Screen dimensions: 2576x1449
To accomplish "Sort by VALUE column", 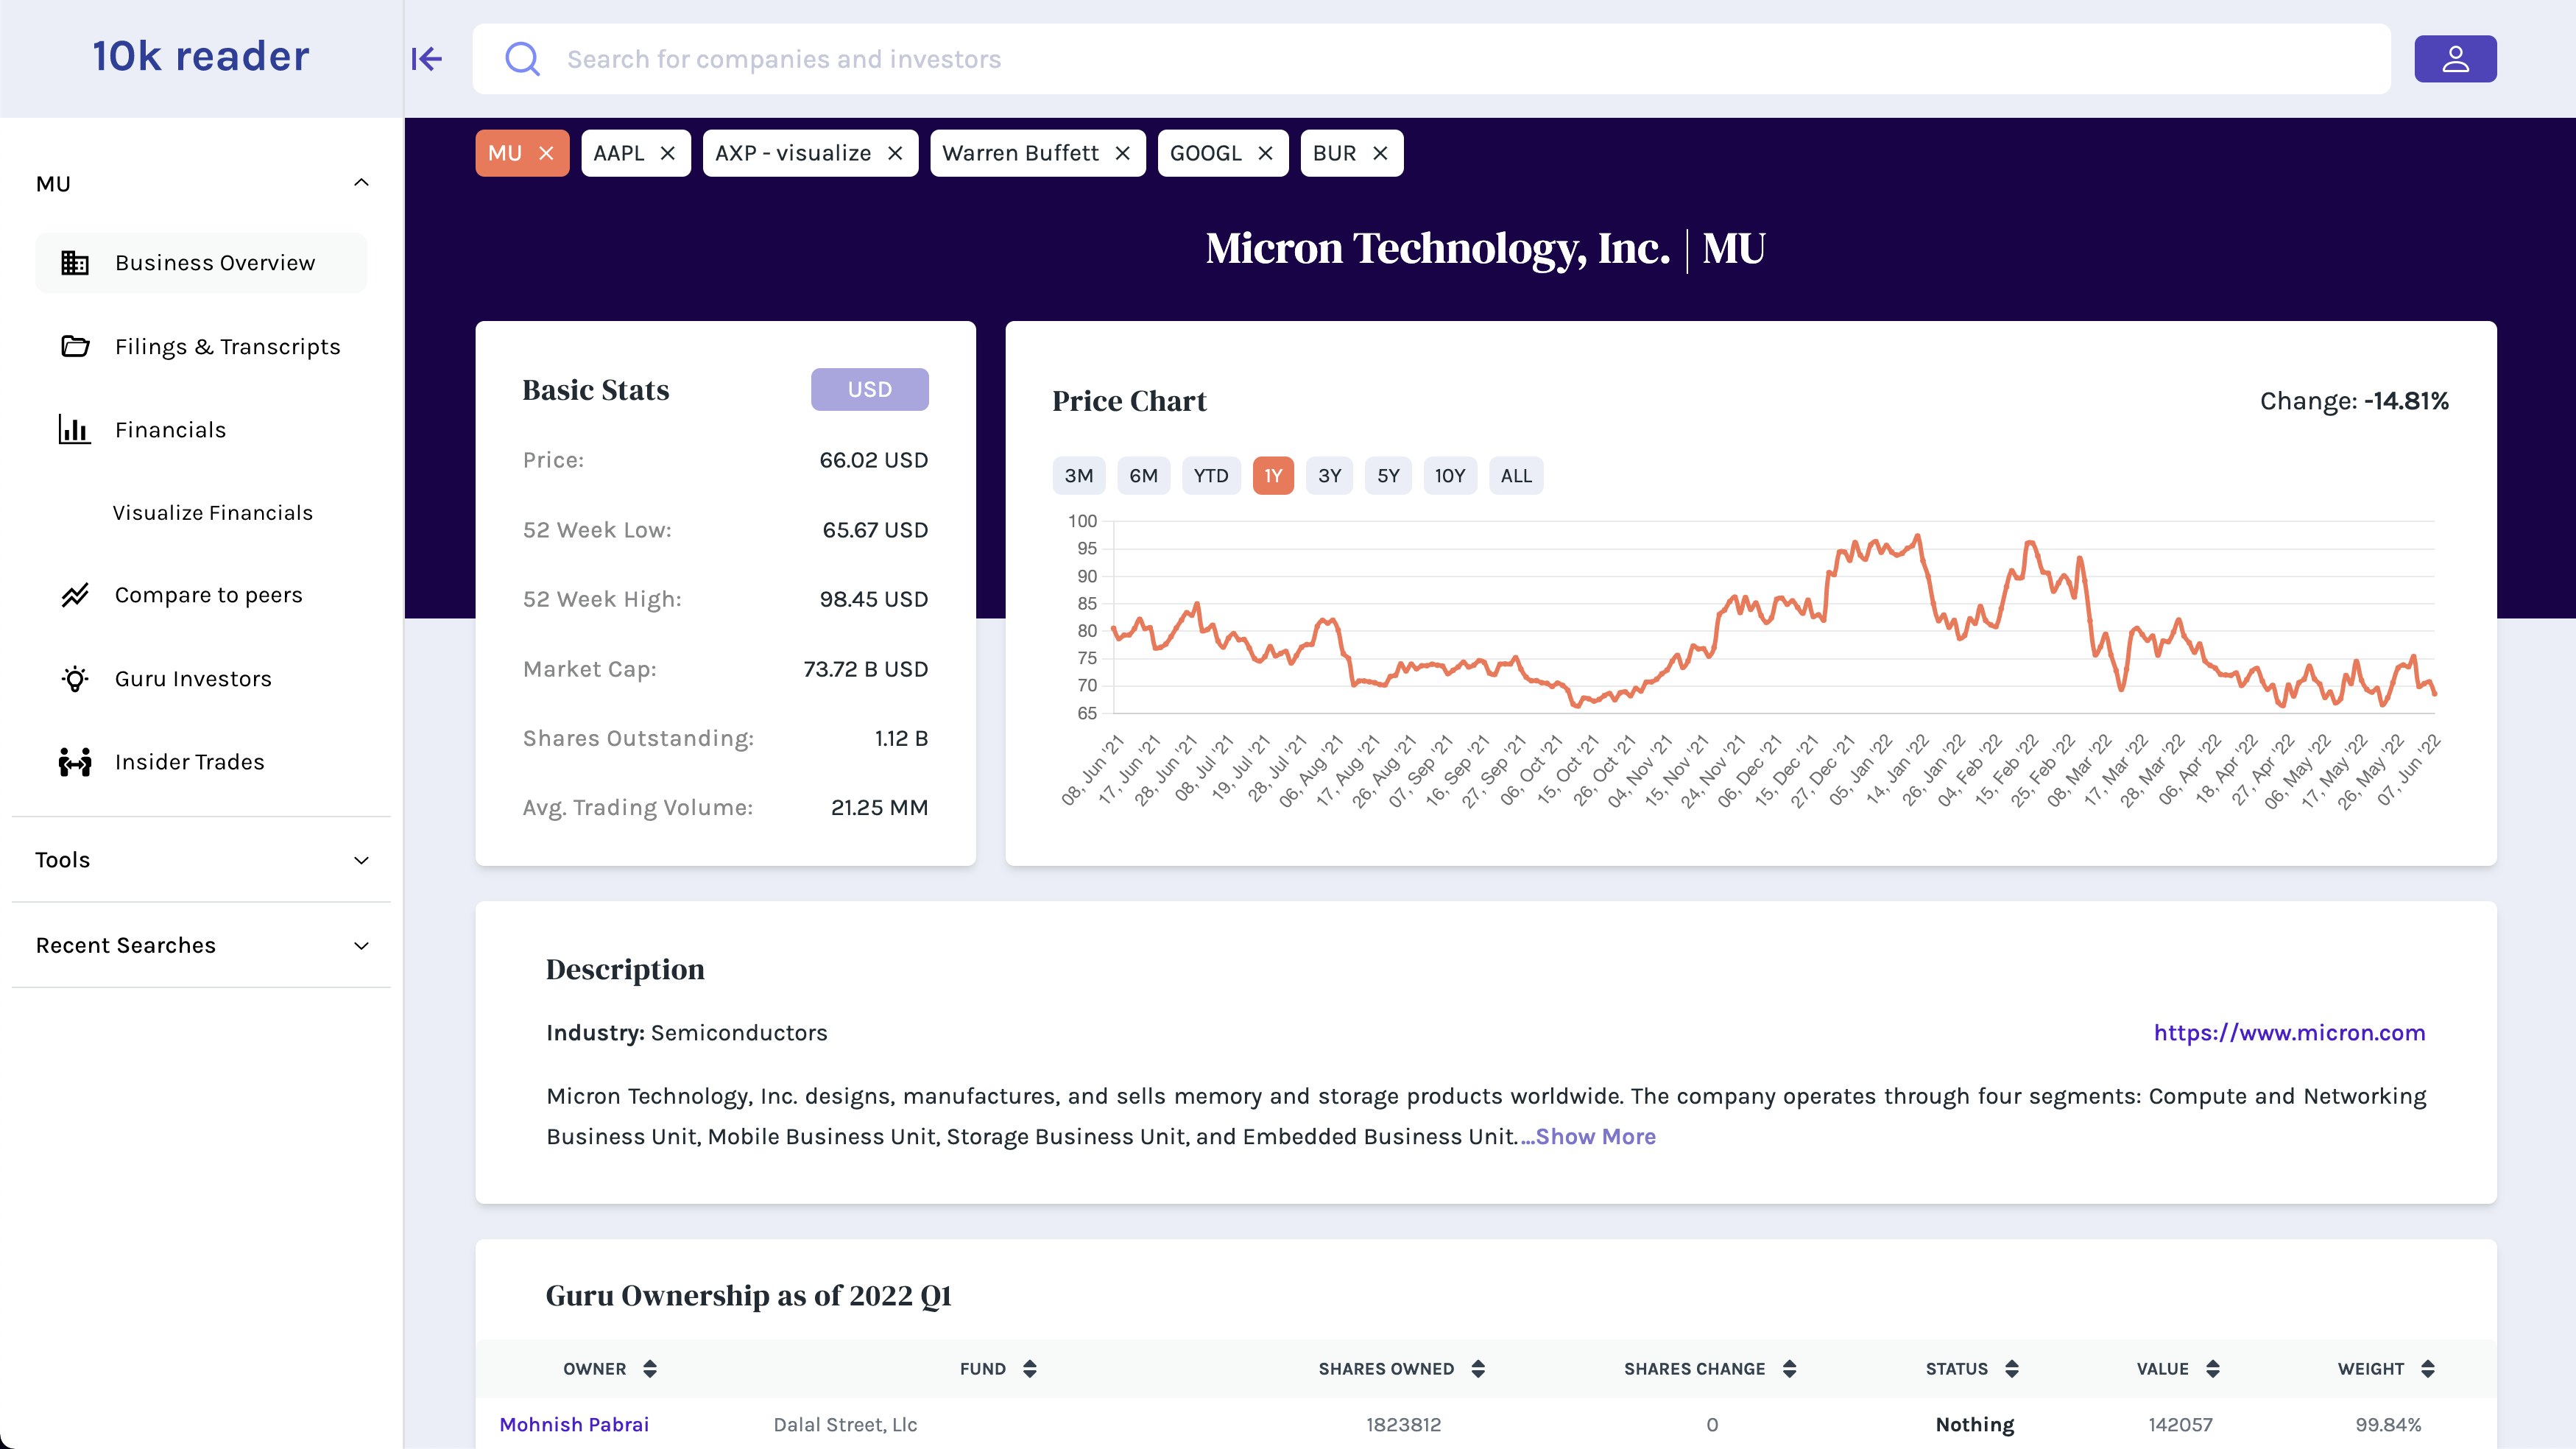I will point(2213,1369).
